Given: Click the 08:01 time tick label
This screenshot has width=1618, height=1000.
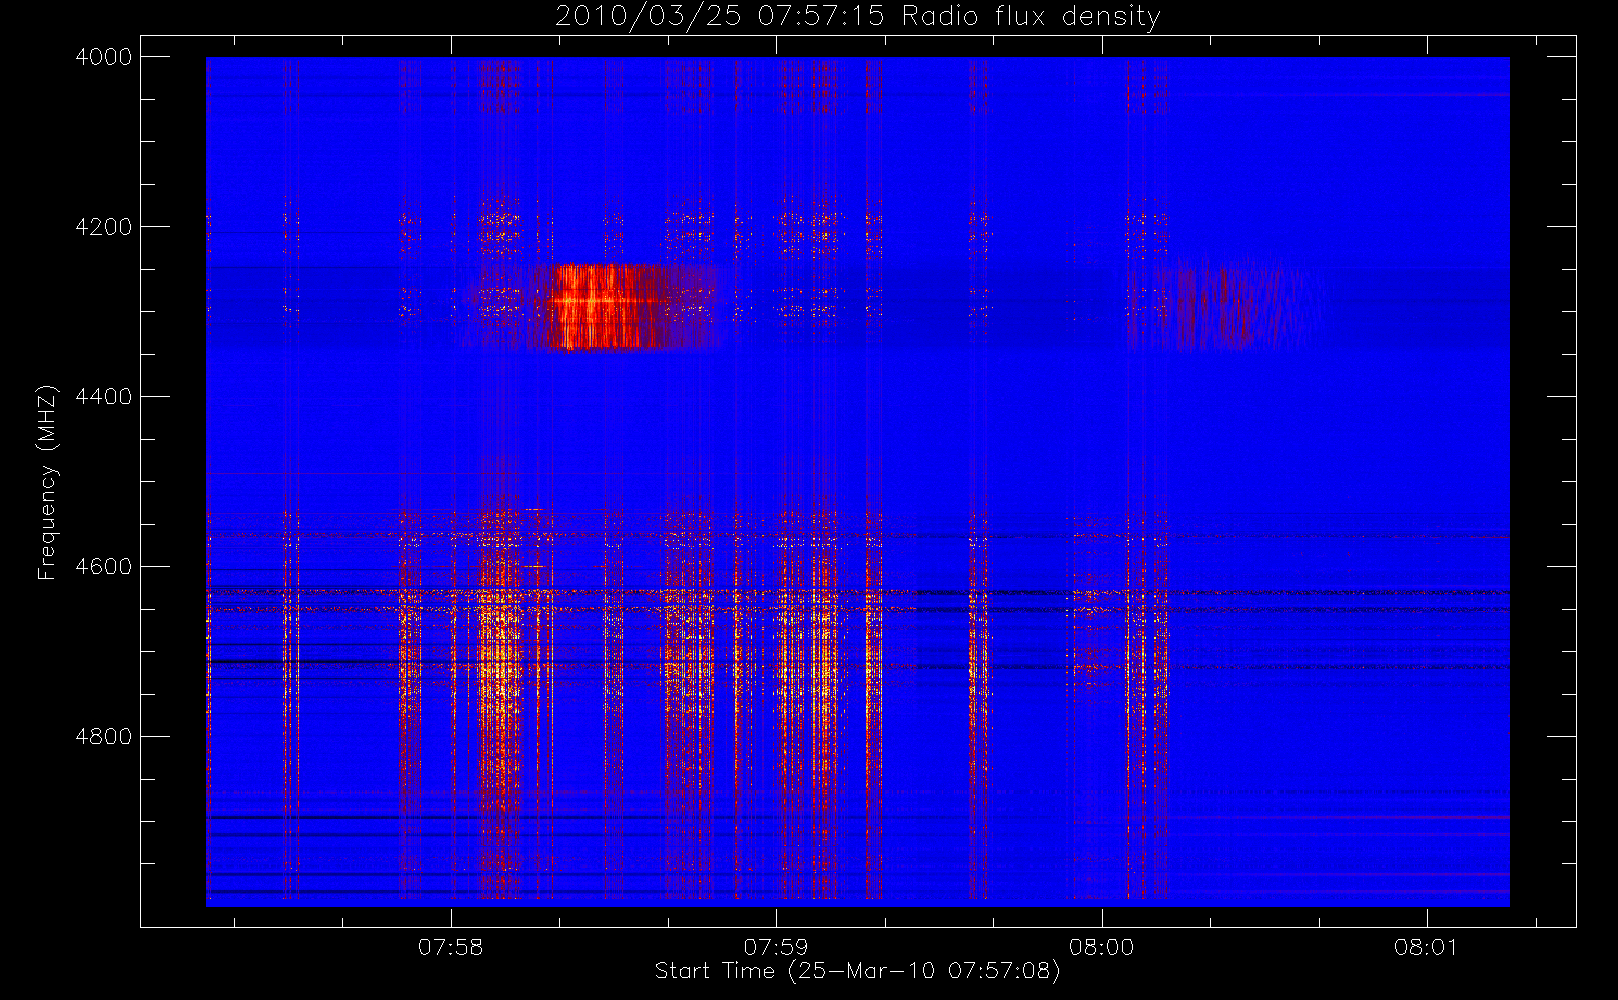Looking at the screenshot, I should tap(1426, 947).
